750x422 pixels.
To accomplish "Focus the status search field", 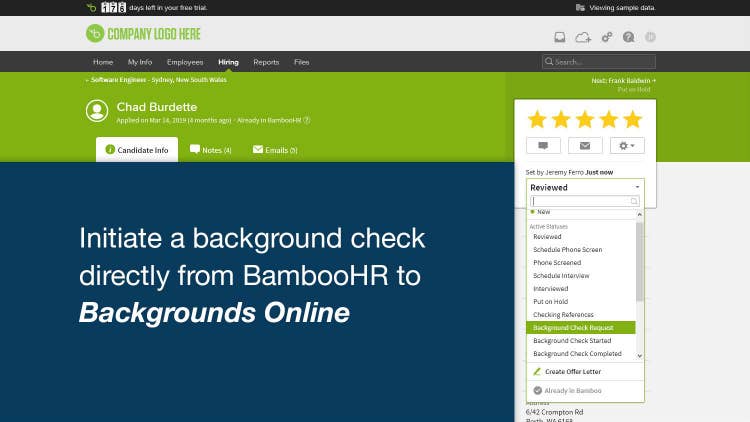I will tap(585, 201).
